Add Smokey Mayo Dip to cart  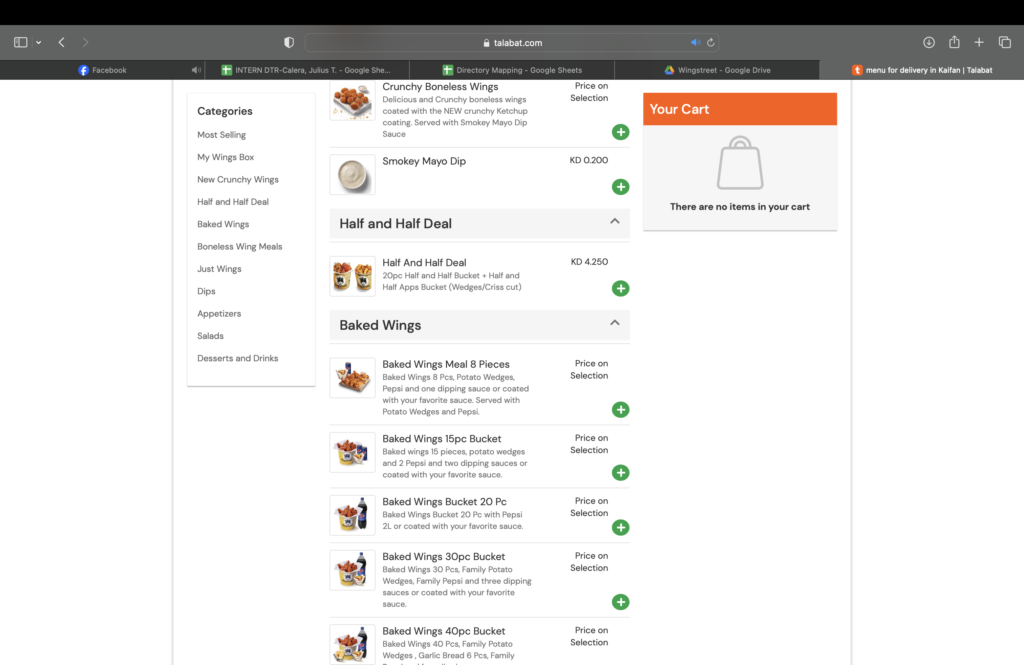(620, 187)
